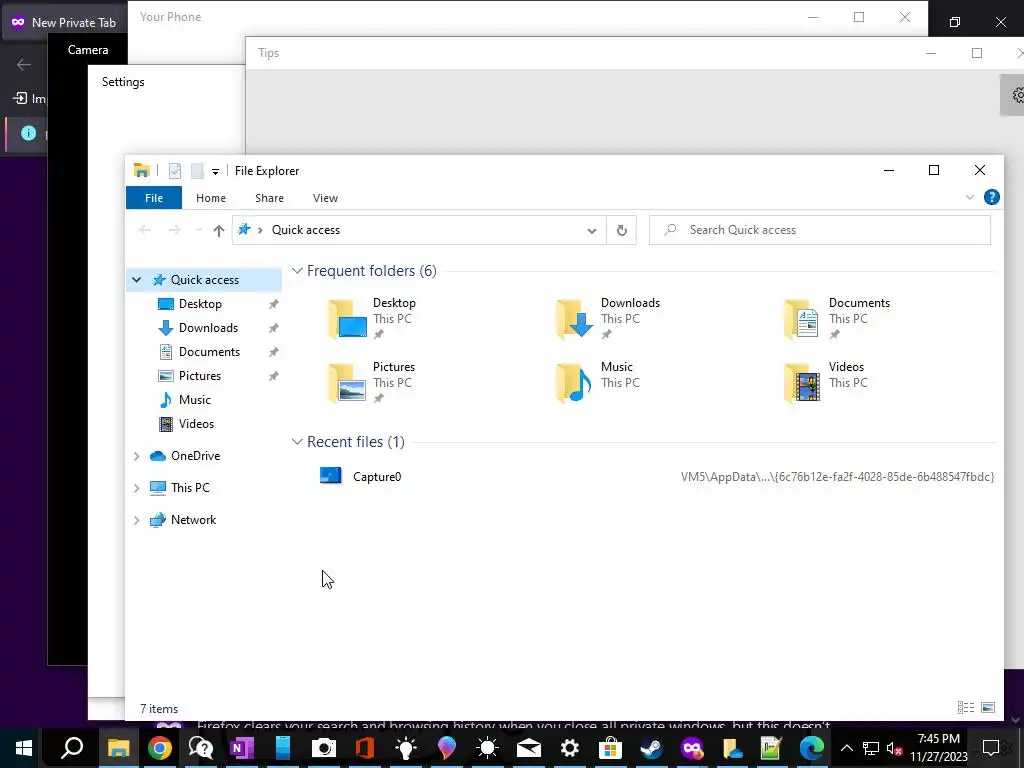Open the Share ribbon tab
Image resolution: width=1024 pixels, height=768 pixels.
coord(269,198)
